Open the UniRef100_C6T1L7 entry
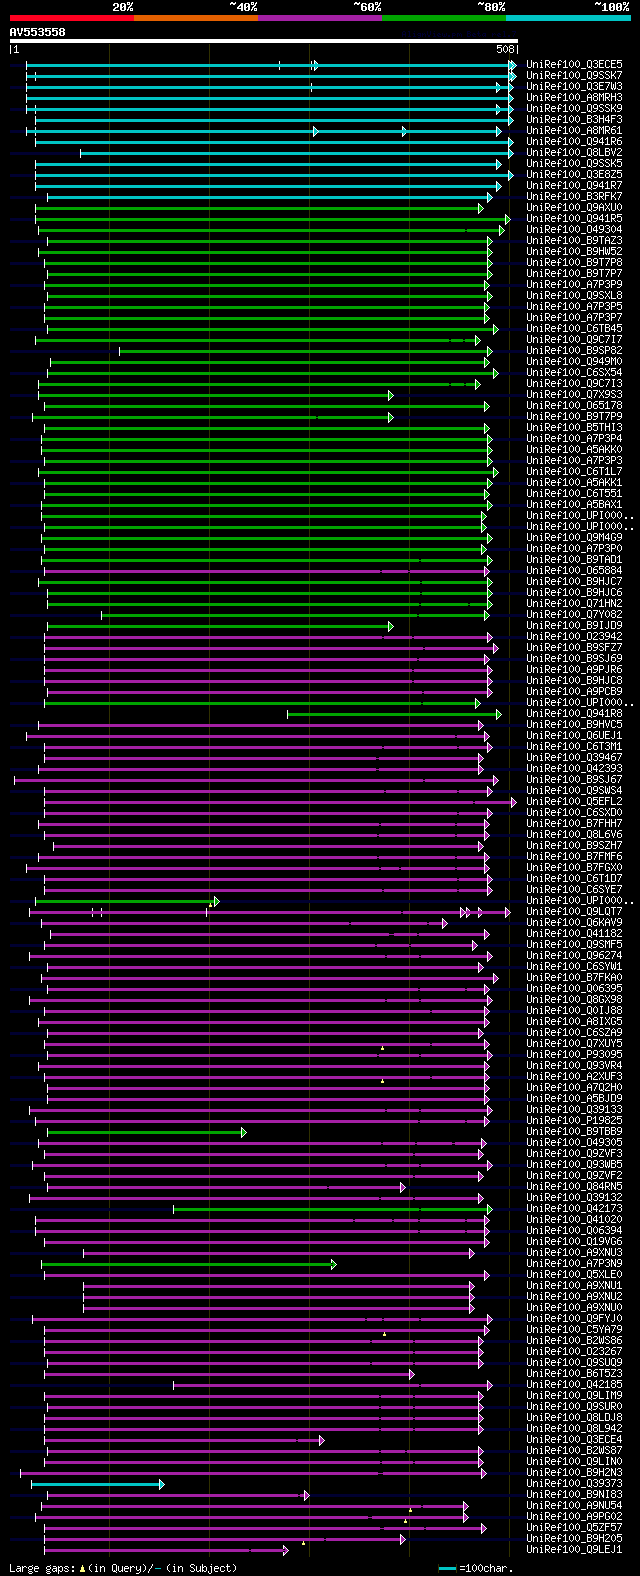 tap(574, 472)
